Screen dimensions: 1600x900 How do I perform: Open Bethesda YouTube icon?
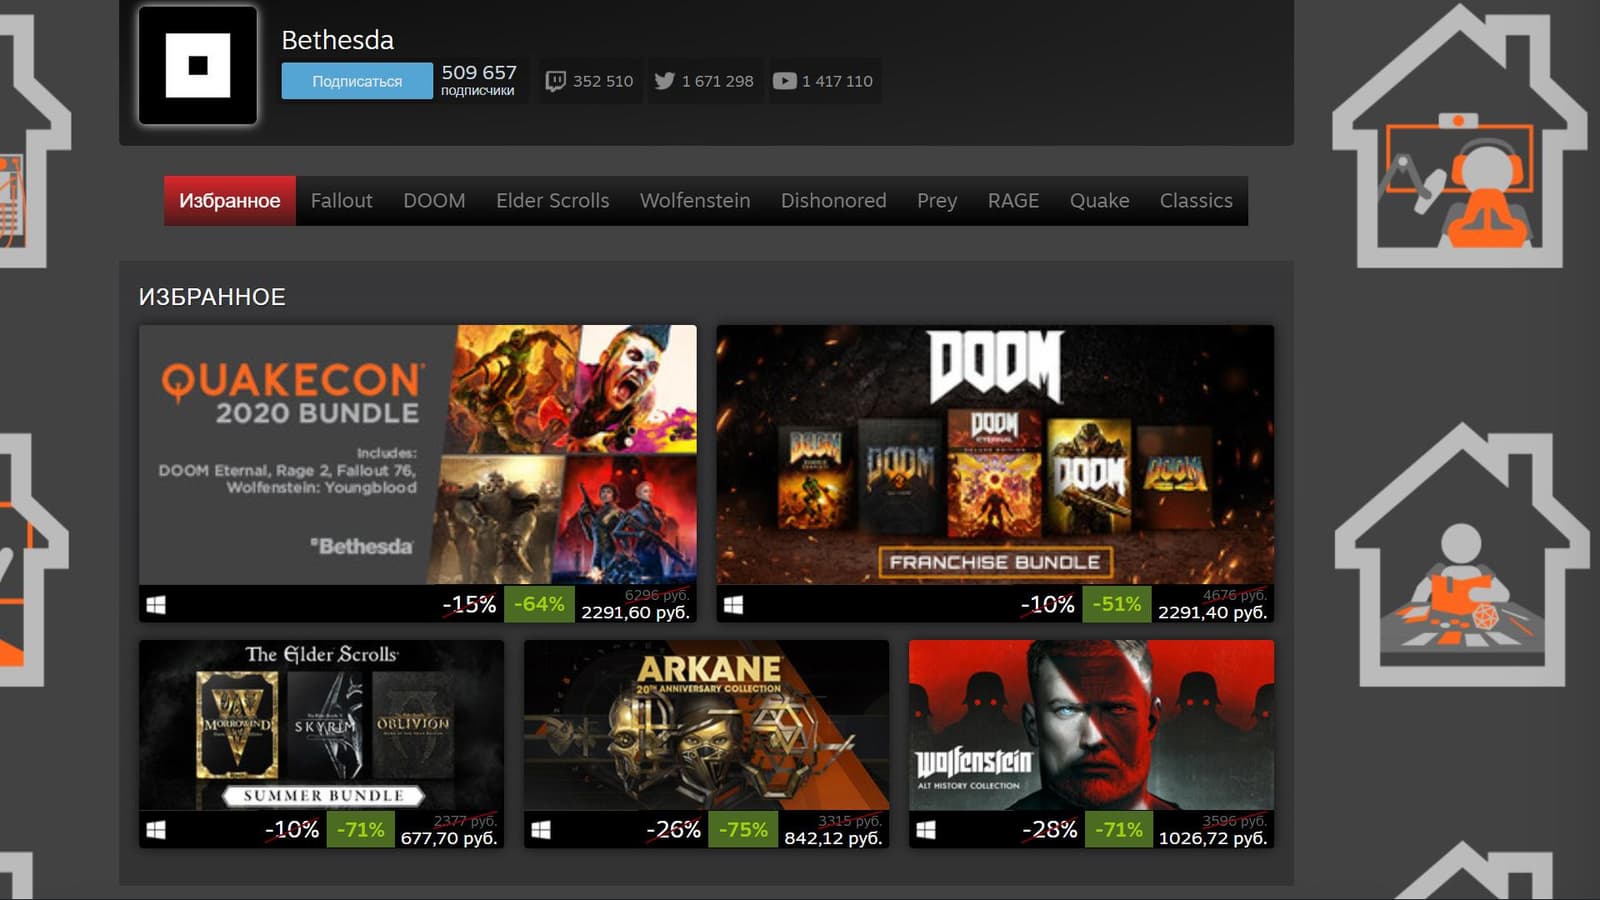[x=785, y=81]
